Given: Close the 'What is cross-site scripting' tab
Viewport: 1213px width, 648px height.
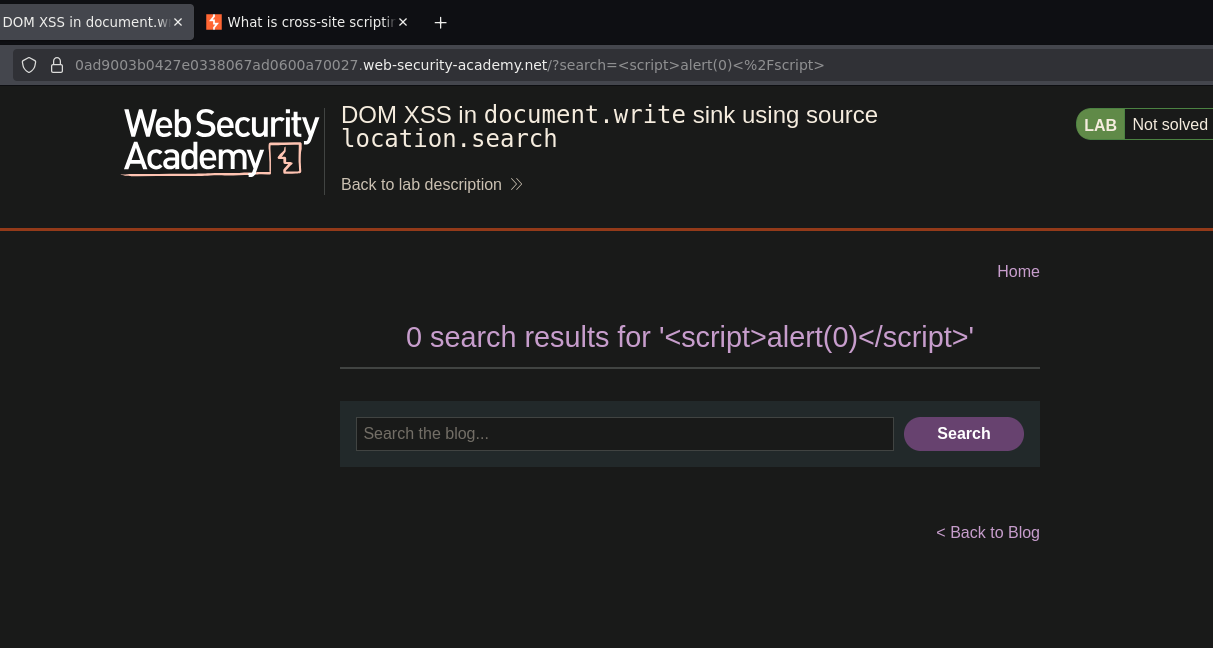Looking at the screenshot, I should (403, 22).
